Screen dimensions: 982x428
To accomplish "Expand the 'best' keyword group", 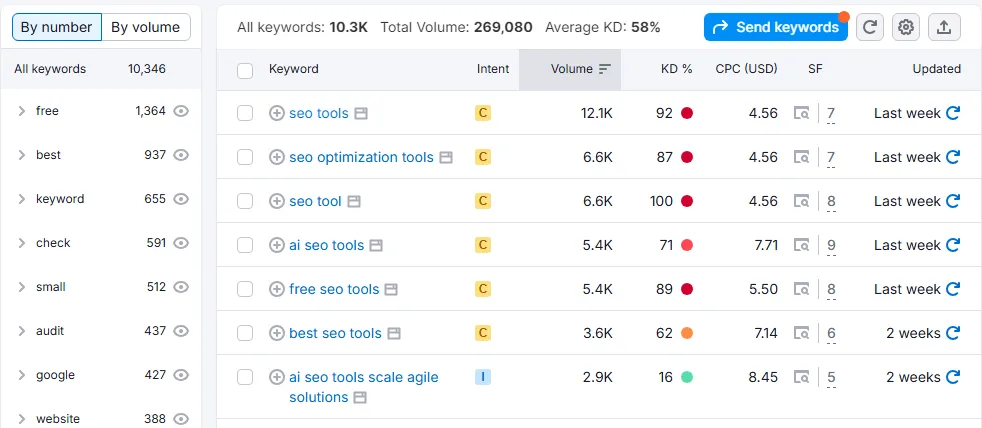I will (22, 155).
